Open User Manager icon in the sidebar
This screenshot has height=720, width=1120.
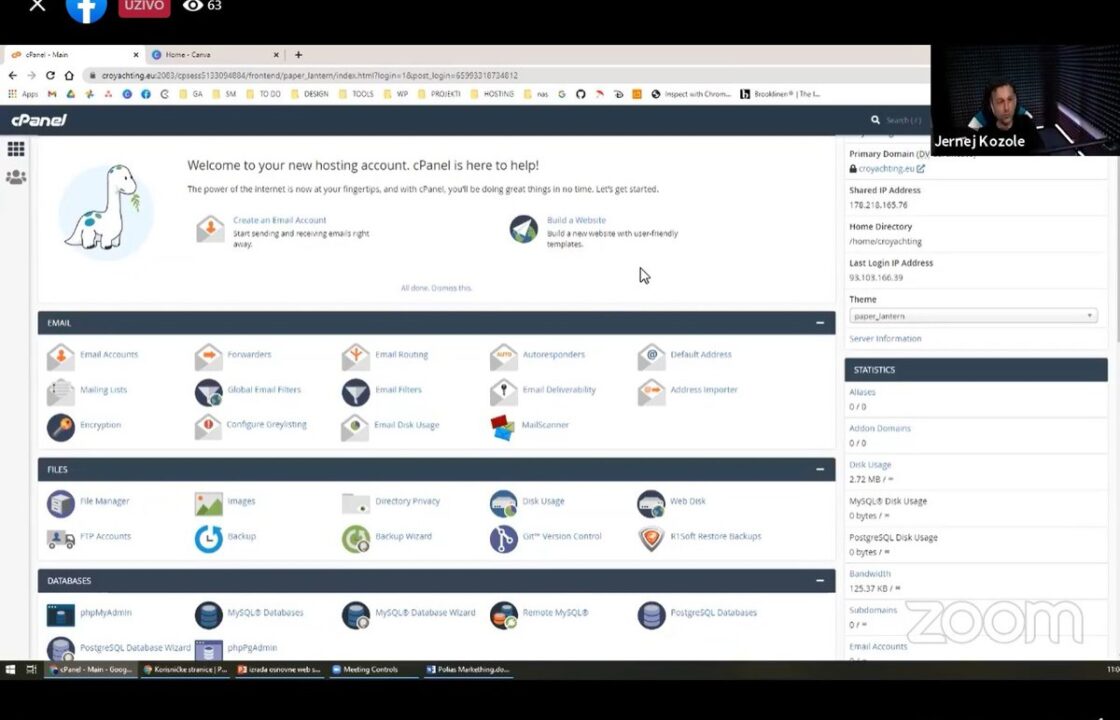pyautogui.click(x=16, y=177)
